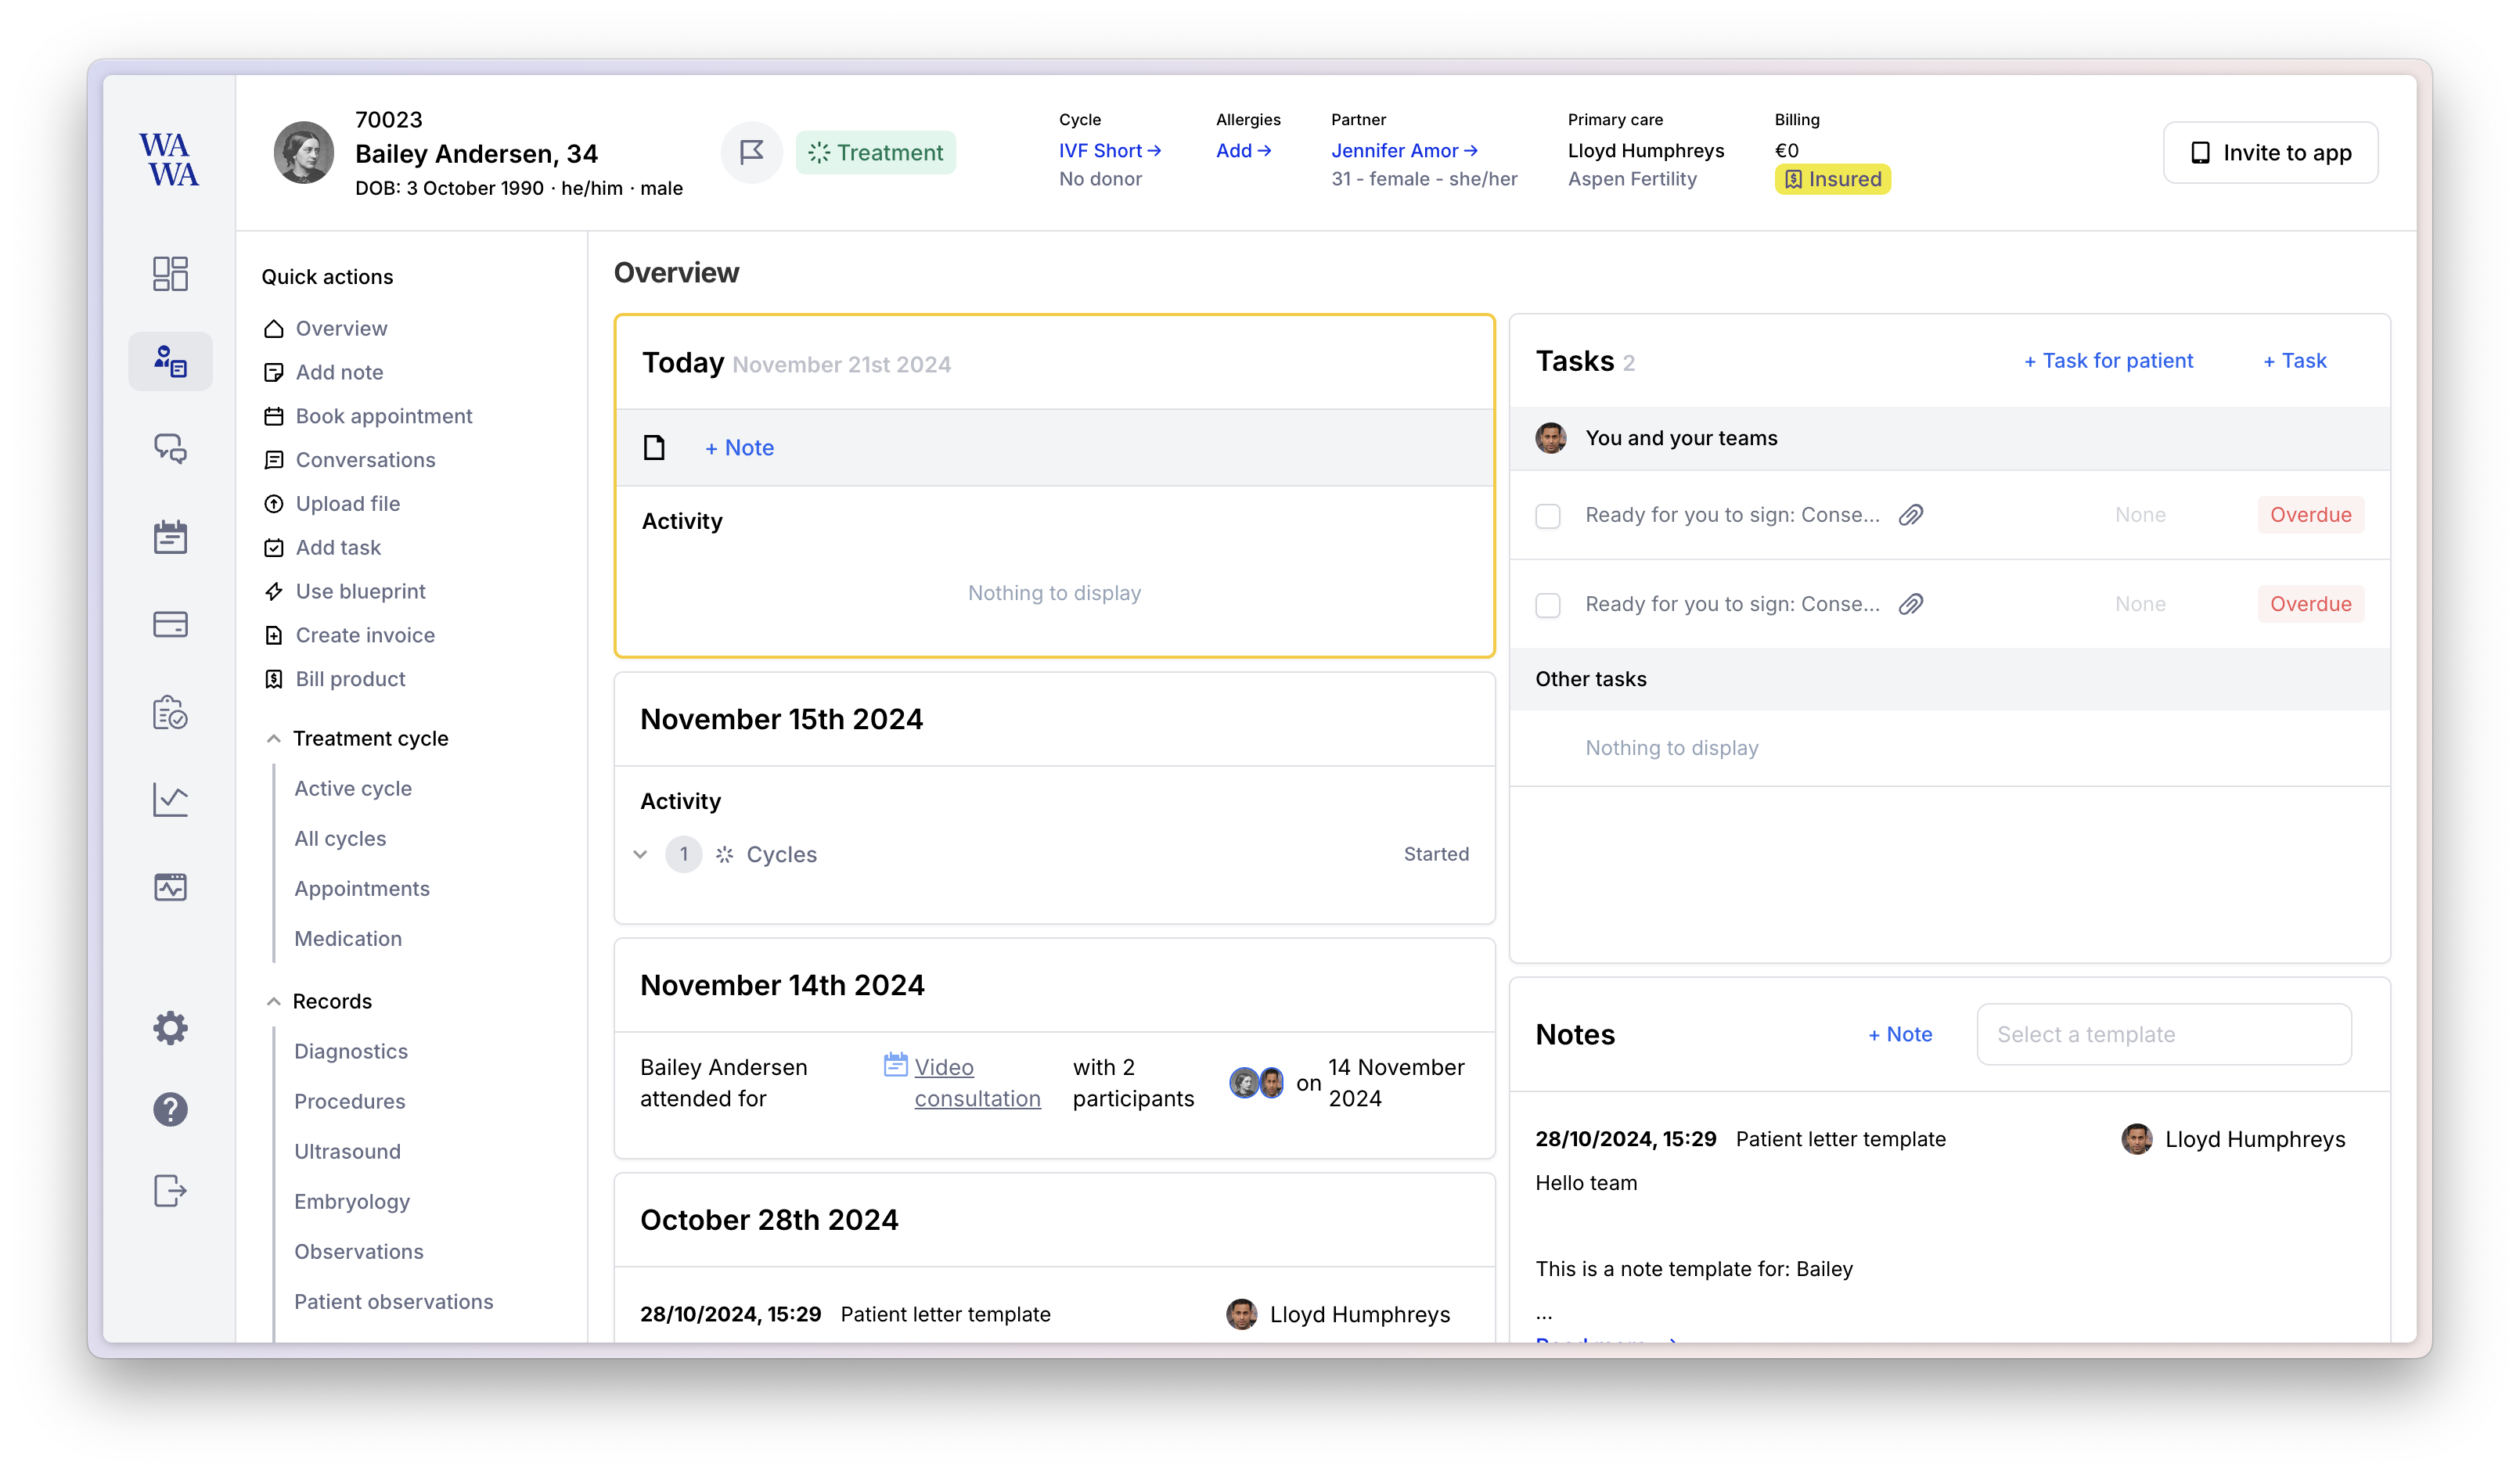The image size is (2520, 1474).
Task: Open the billing card icon in sidebar
Action: pos(170,625)
